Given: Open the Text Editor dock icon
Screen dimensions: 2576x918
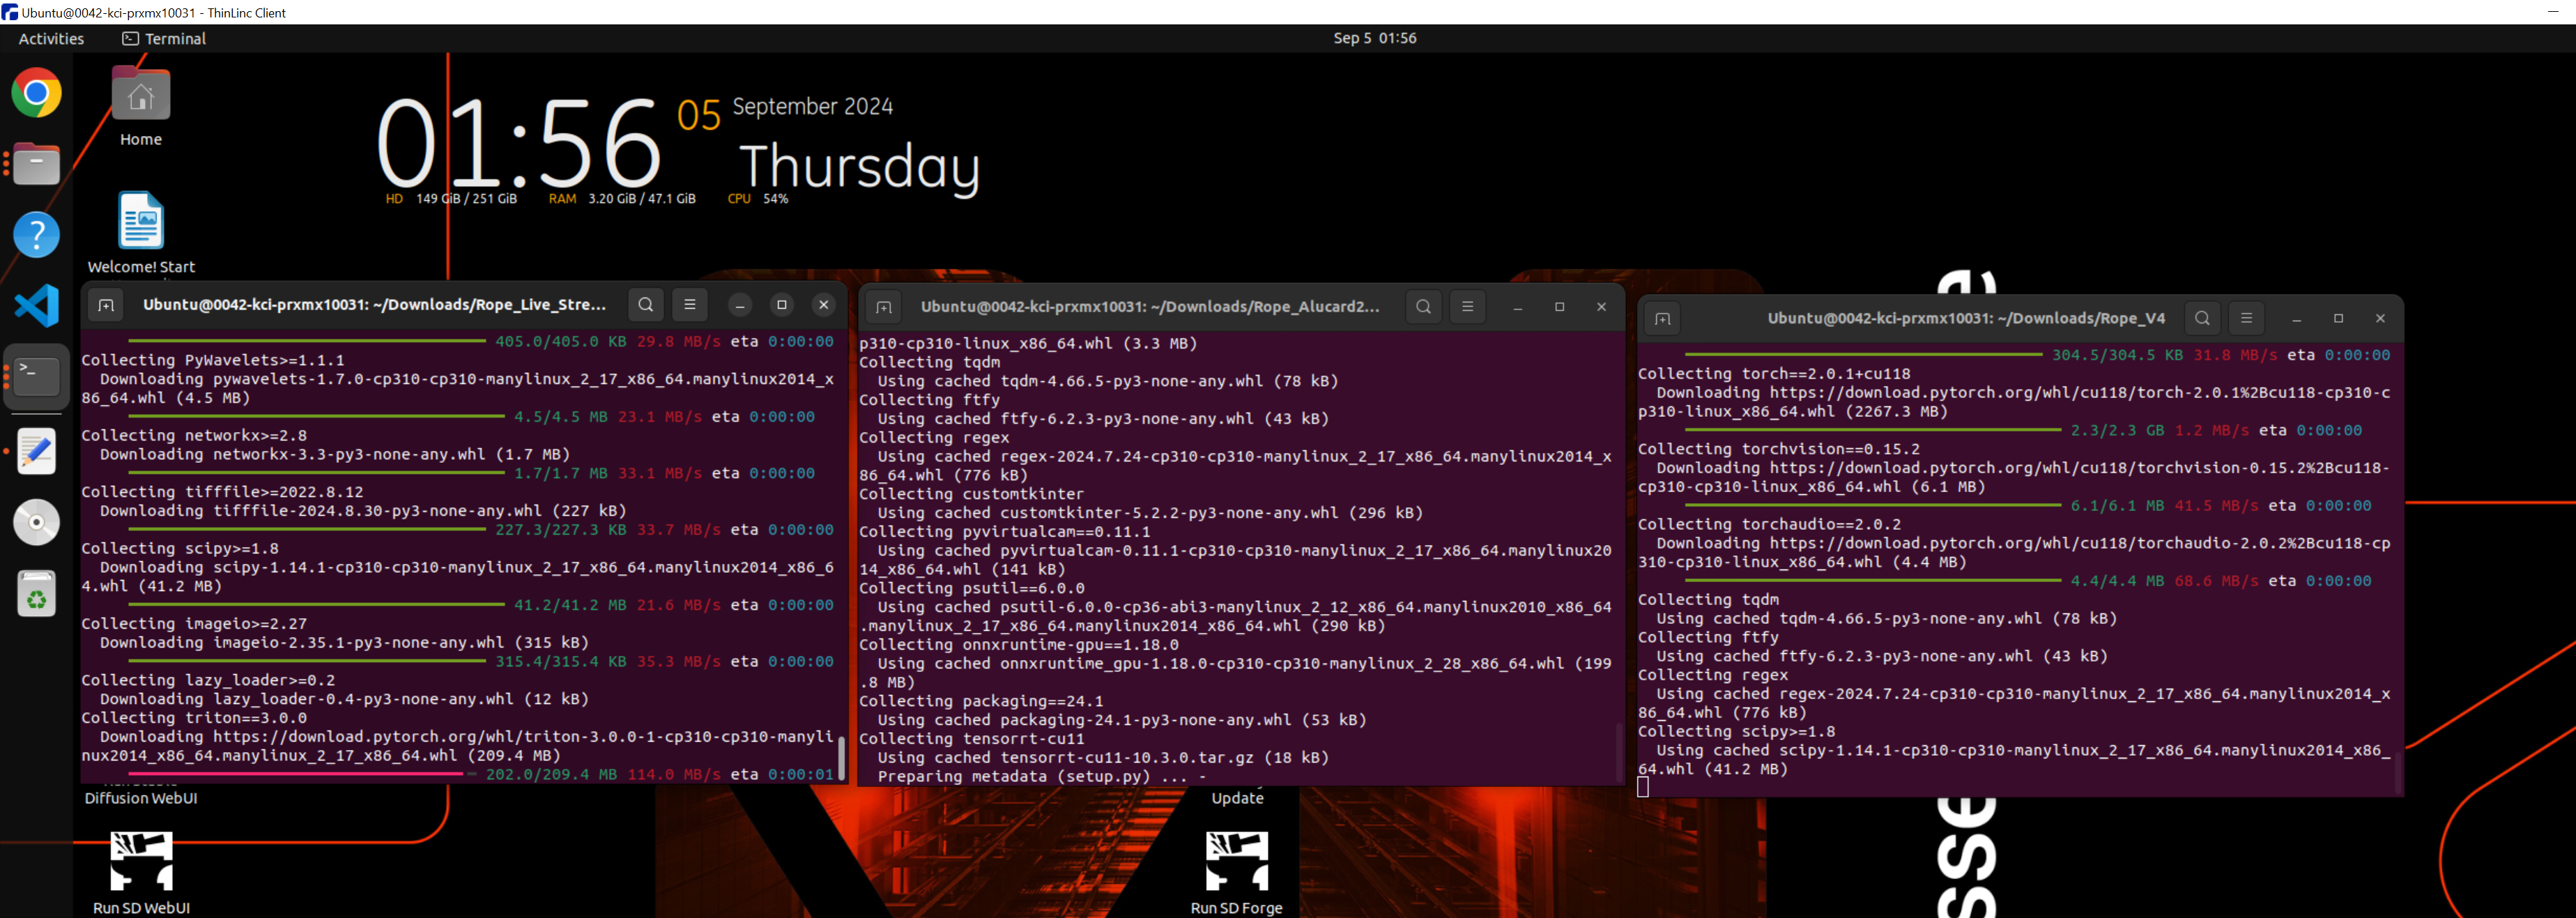Looking at the screenshot, I should pyautogui.click(x=37, y=451).
